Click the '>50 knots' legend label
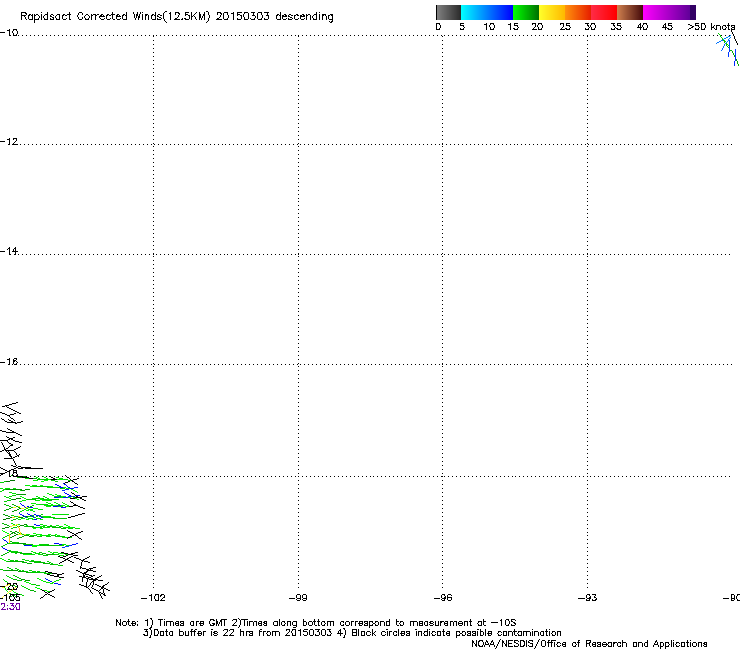Image resolution: width=740 pixels, height=650 pixels. point(711,27)
